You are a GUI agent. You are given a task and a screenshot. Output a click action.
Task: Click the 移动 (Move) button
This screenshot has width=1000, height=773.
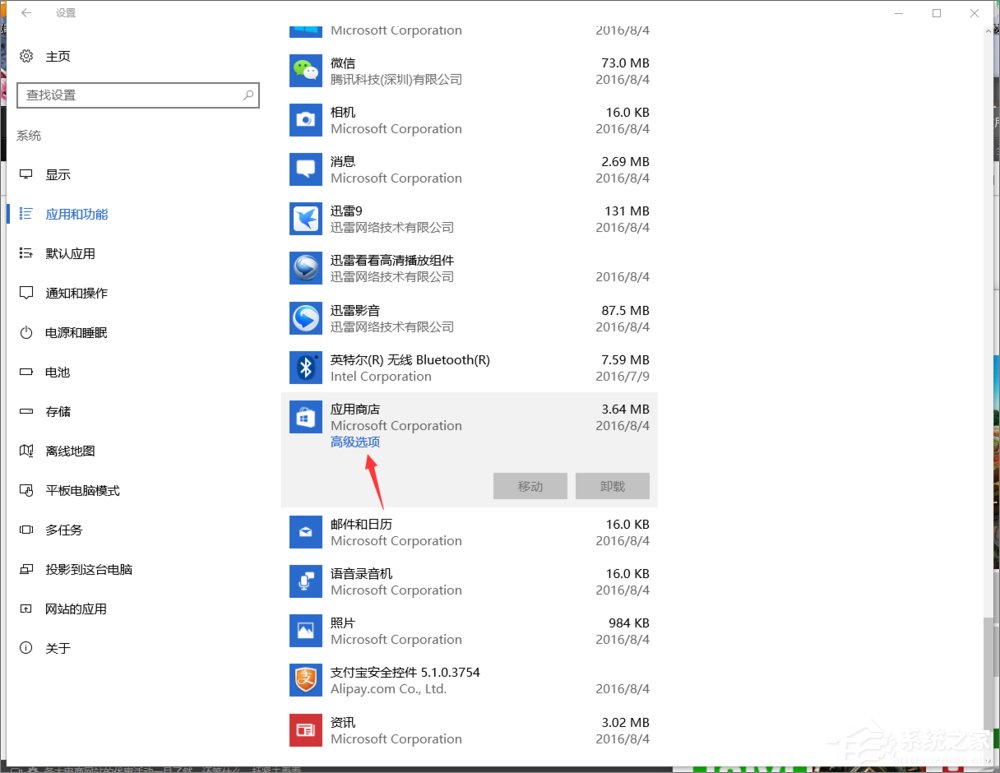click(529, 486)
